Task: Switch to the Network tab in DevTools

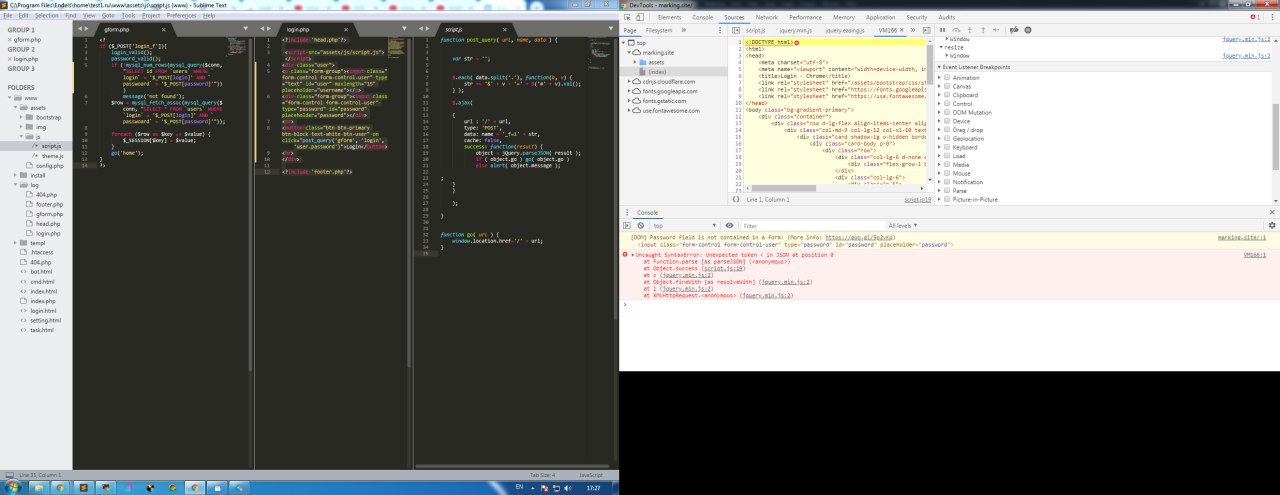Action: [x=767, y=17]
